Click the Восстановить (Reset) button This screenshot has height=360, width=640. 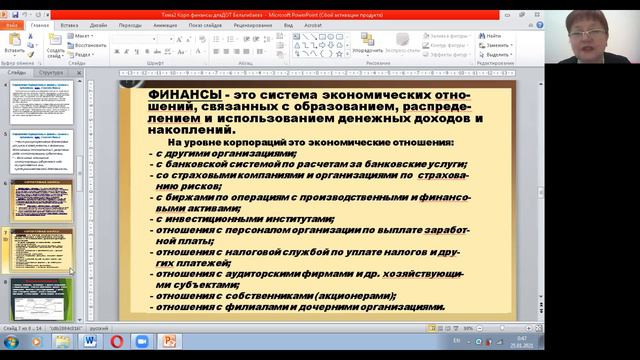(87, 45)
